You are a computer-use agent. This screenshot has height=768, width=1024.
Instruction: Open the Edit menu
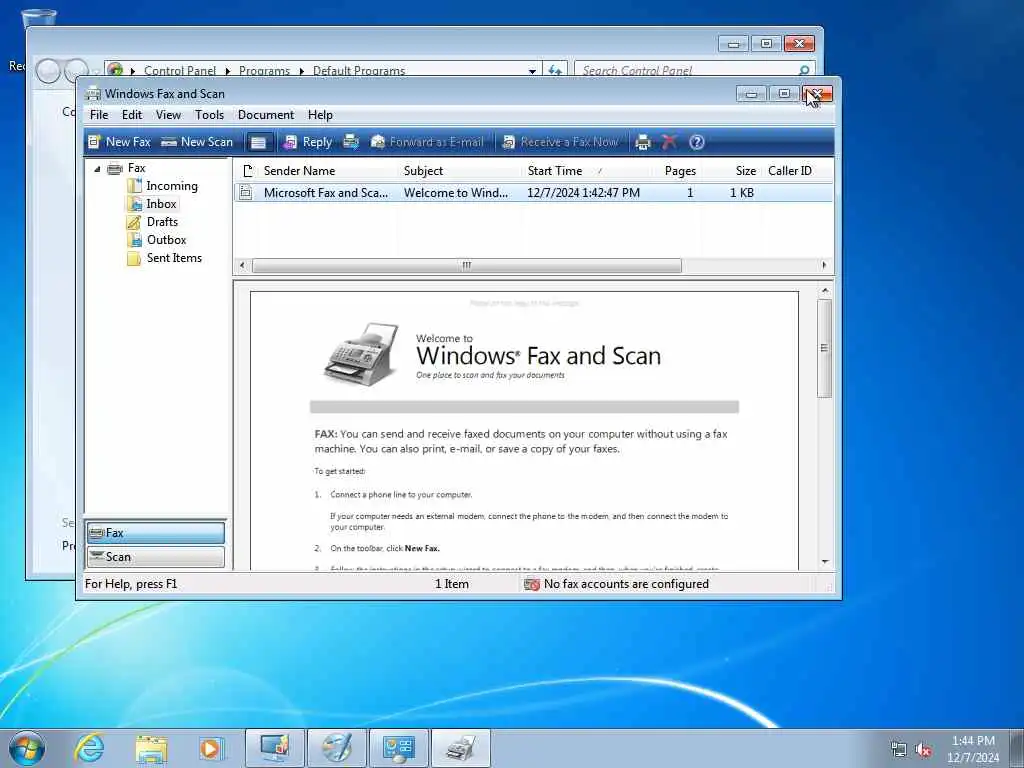132,115
